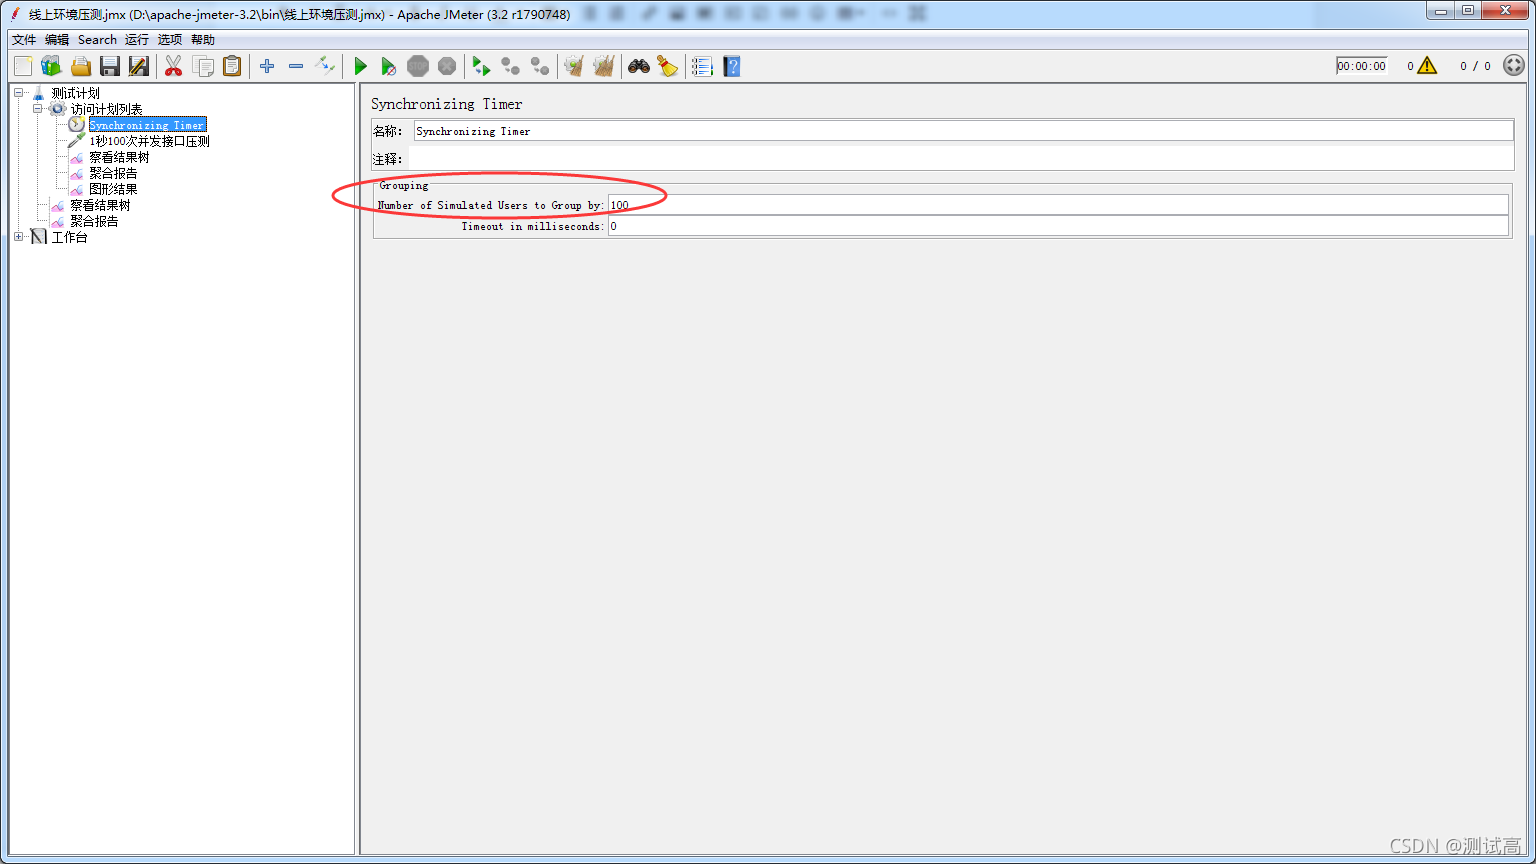Select Synchronizing Timer in the tree

(147, 125)
